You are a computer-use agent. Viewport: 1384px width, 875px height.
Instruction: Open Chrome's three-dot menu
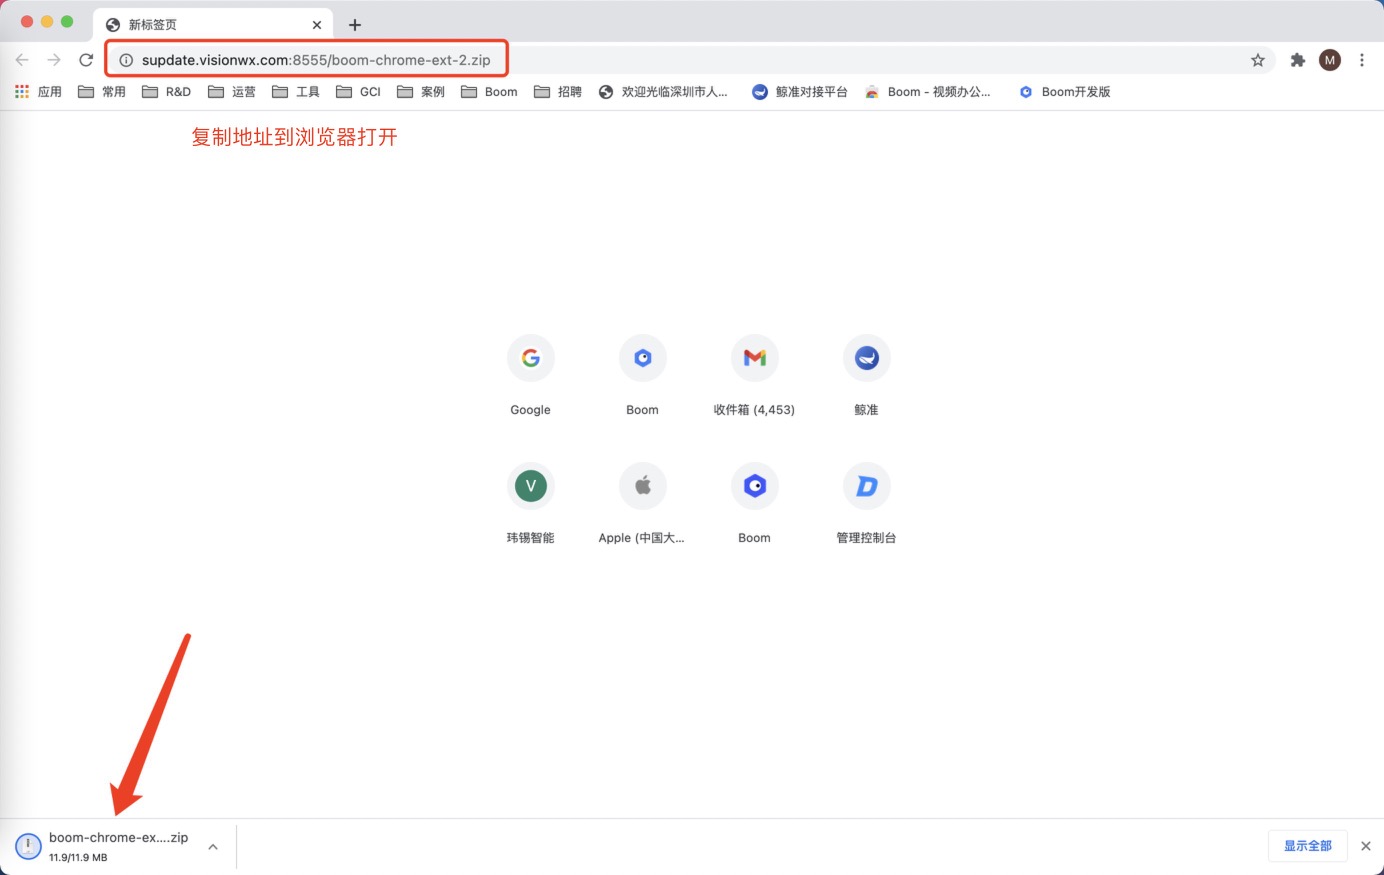coord(1362,60)
